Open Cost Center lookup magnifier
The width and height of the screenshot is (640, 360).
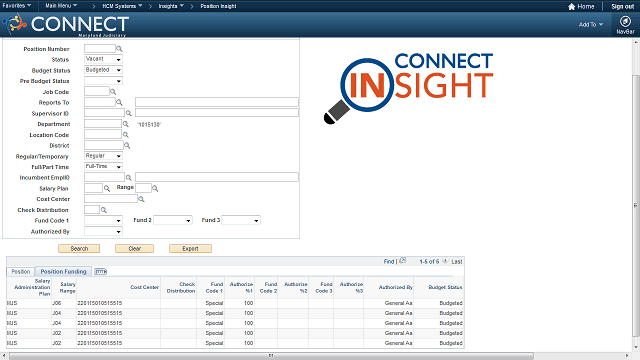point(141,199)
